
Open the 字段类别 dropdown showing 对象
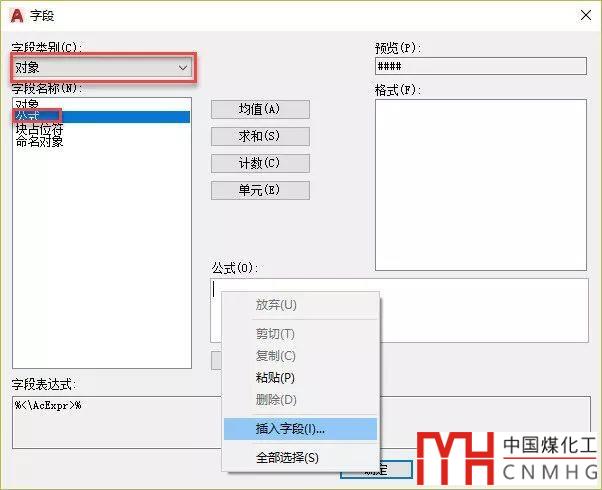tap(101, 67)
